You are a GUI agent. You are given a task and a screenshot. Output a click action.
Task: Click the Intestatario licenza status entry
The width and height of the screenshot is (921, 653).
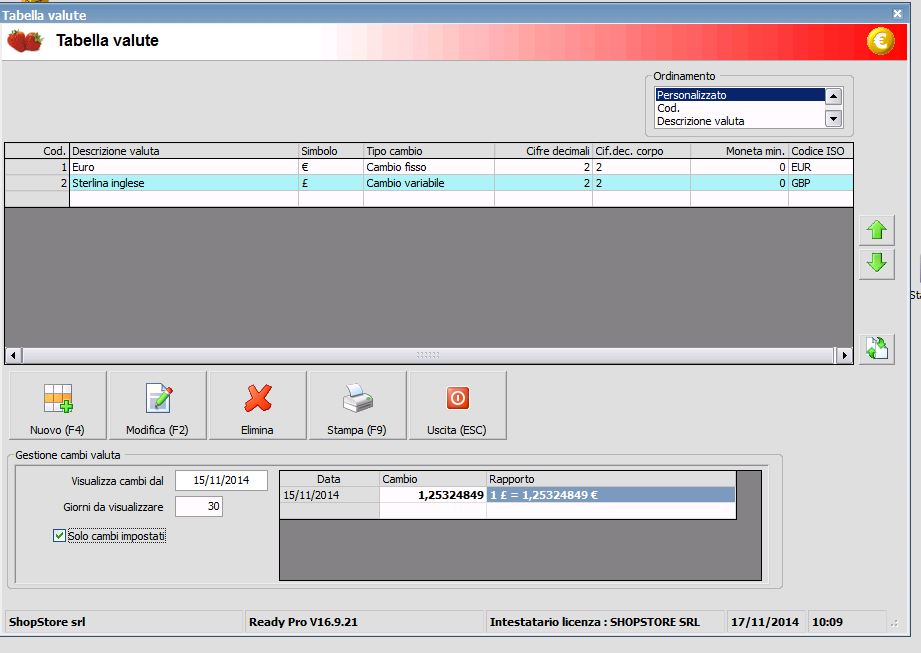click(x=605, y=622)
